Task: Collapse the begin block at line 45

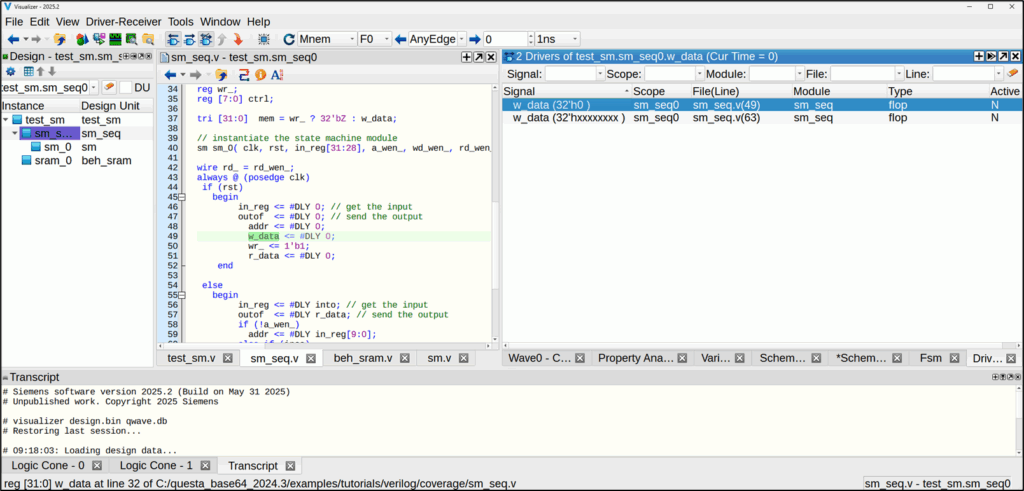Action: coord(182,197)
